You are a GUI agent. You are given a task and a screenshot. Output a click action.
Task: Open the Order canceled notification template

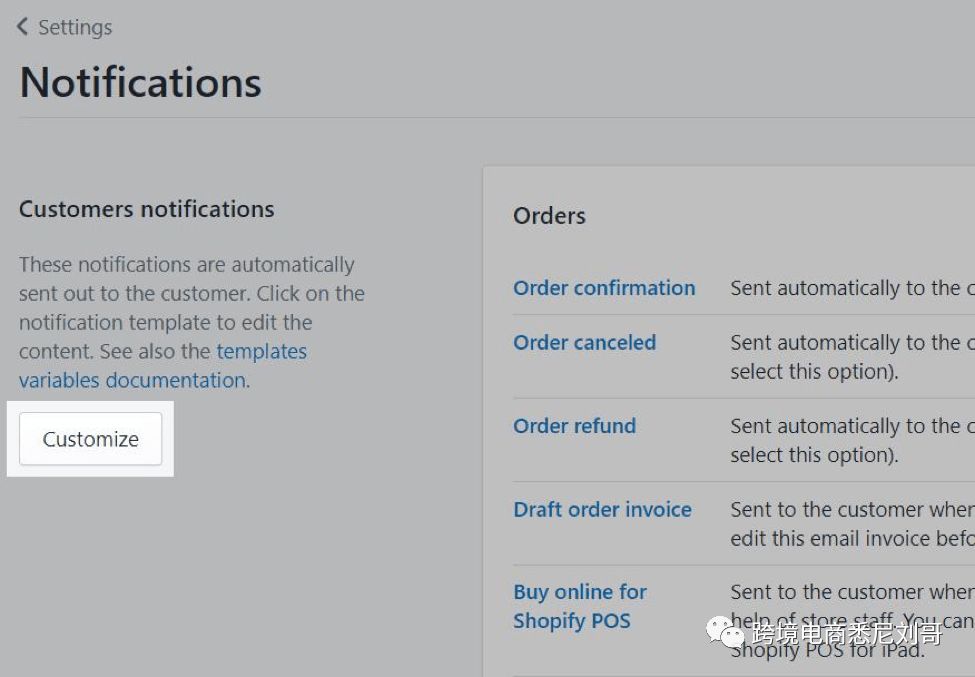coord(584,342)
